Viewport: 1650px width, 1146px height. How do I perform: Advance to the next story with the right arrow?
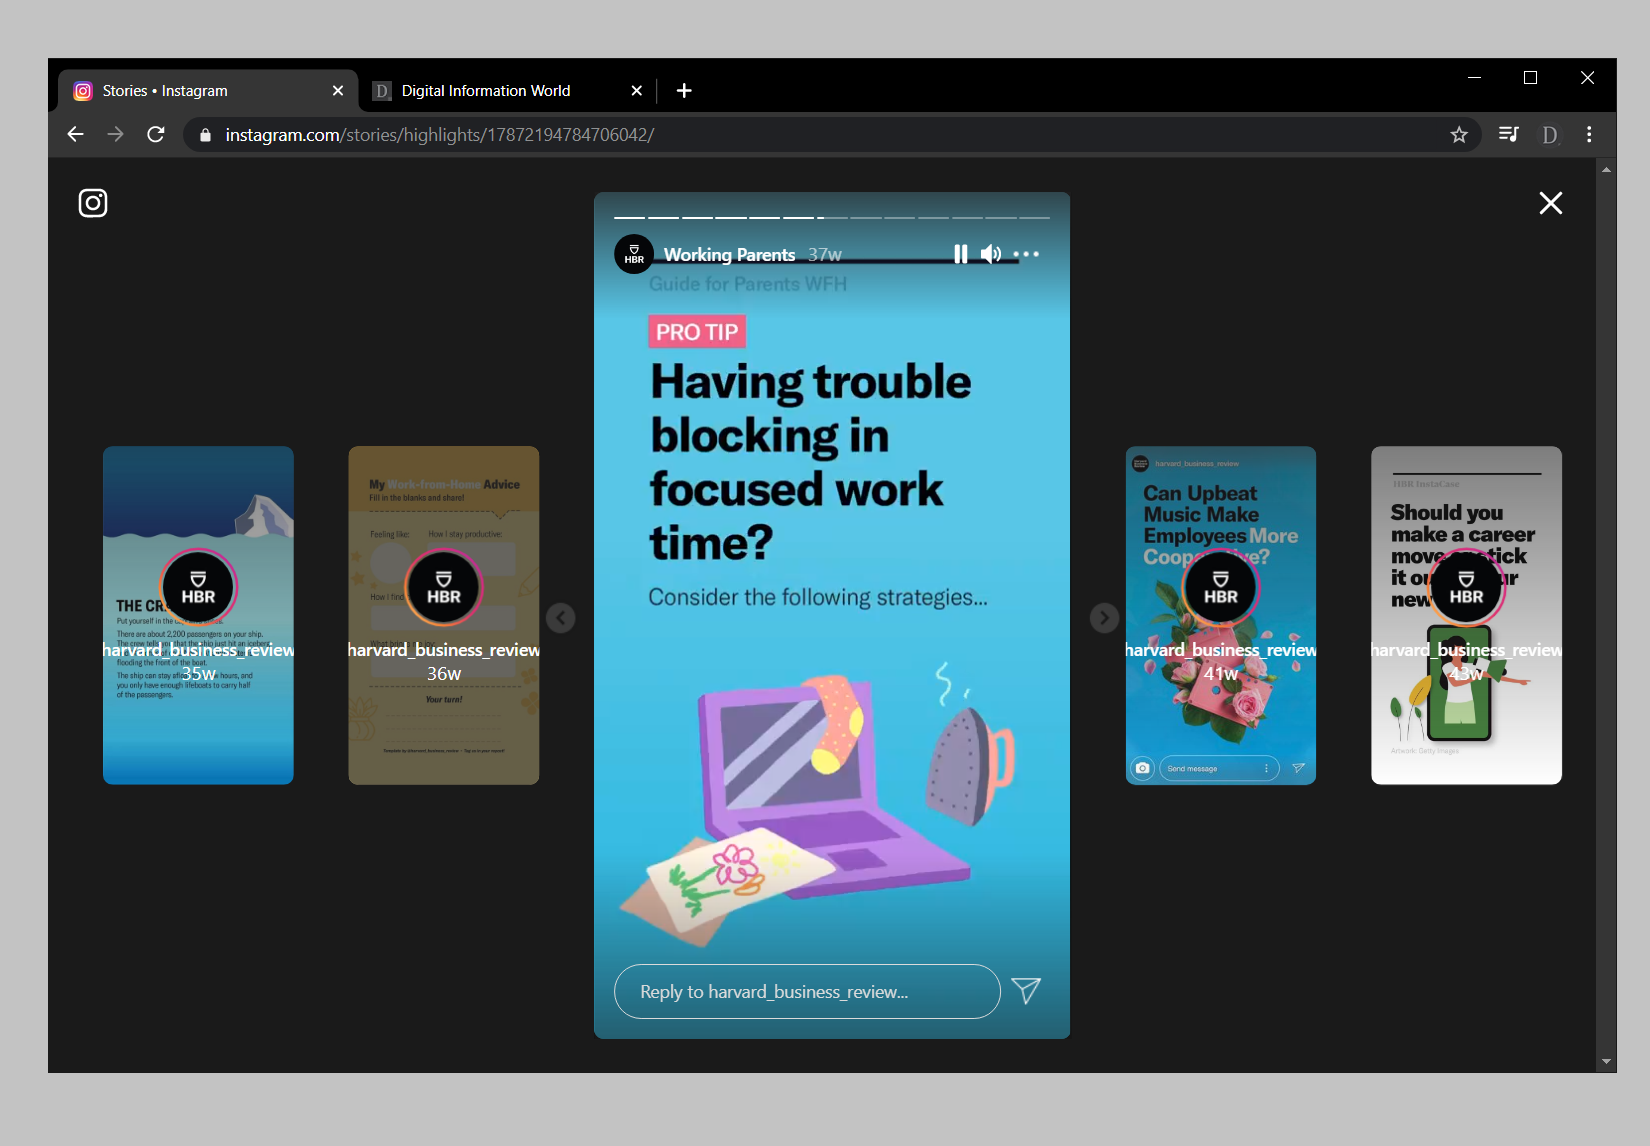(1103, 618)
